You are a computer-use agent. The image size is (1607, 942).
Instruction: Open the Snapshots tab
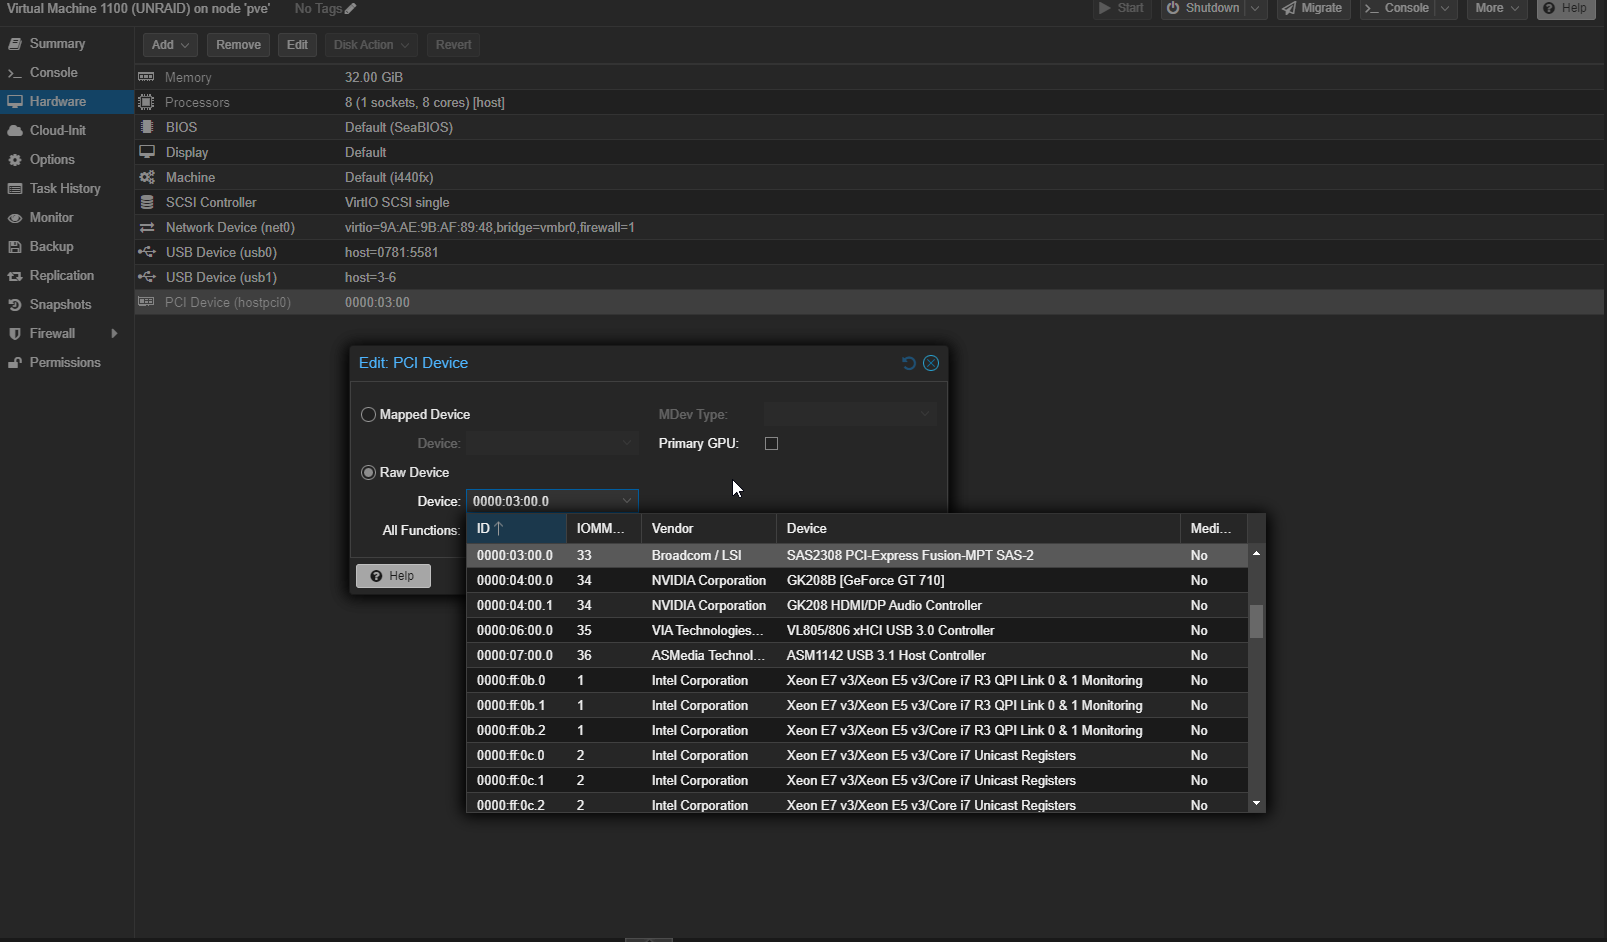[60, 305]
